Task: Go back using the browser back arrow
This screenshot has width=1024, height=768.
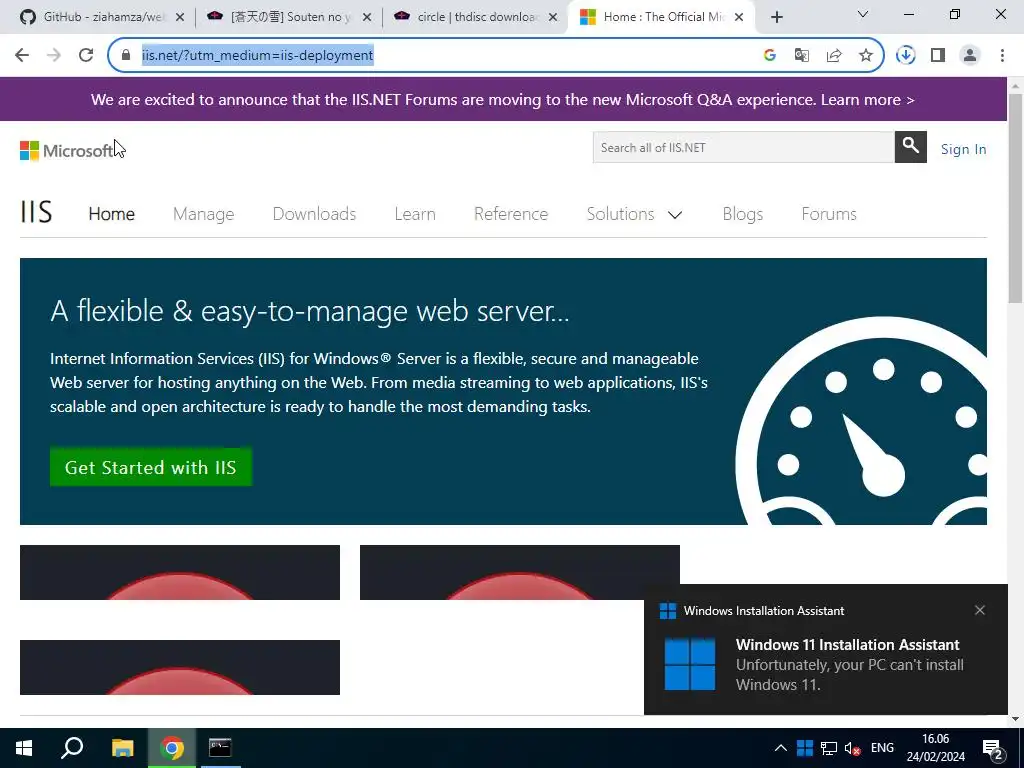Action: click(x=22, y=56)
